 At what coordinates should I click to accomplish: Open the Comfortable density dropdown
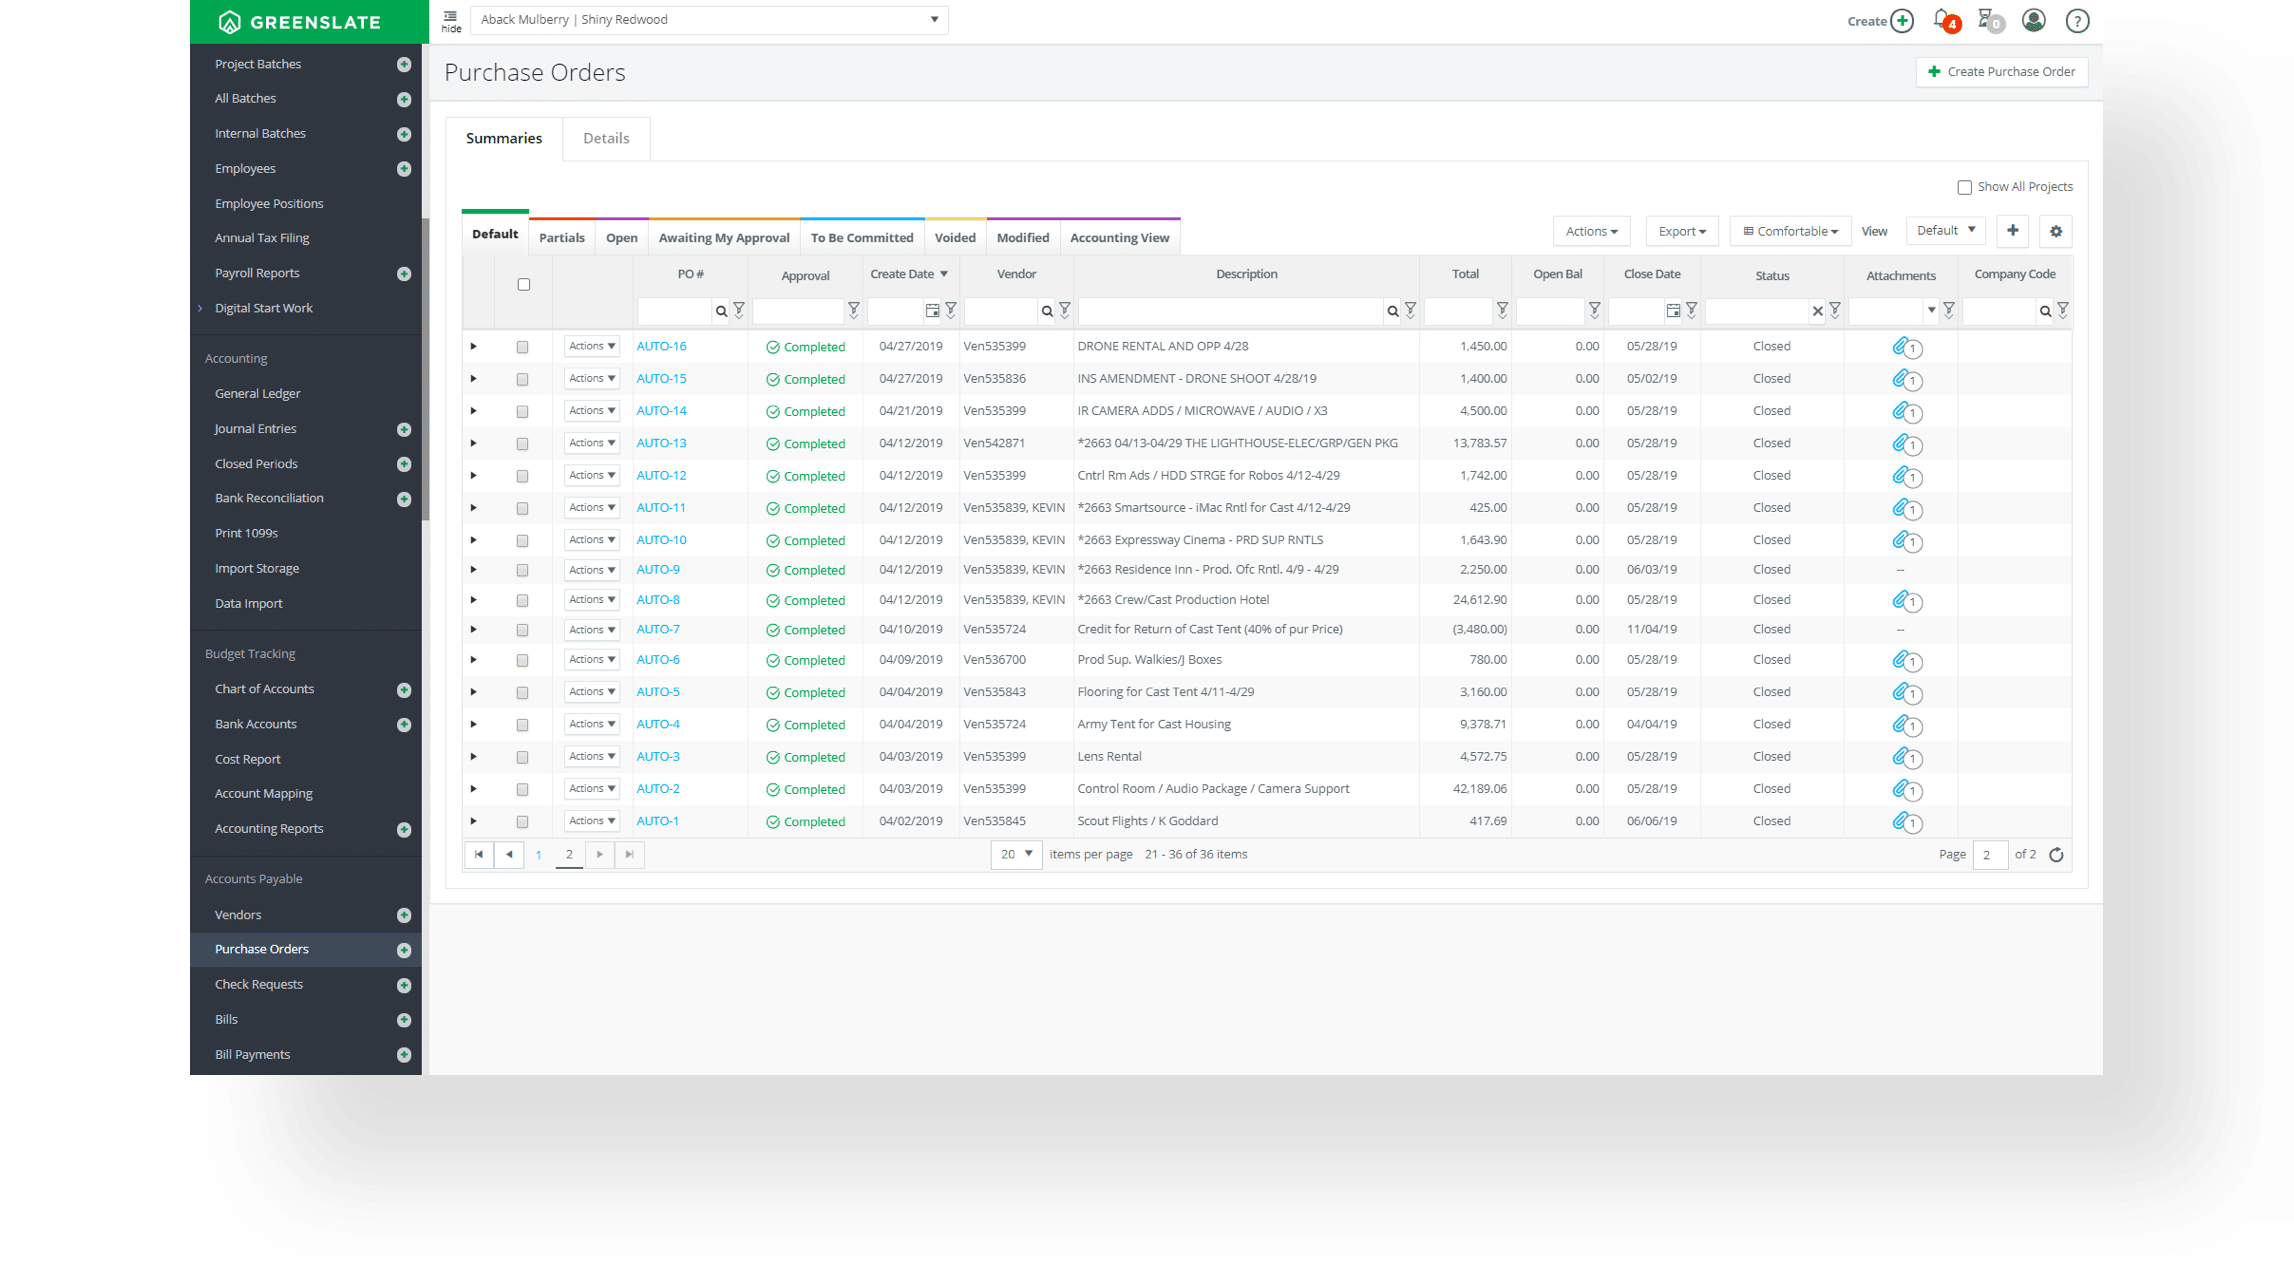pyautogui.click(x=1790, y=232)
